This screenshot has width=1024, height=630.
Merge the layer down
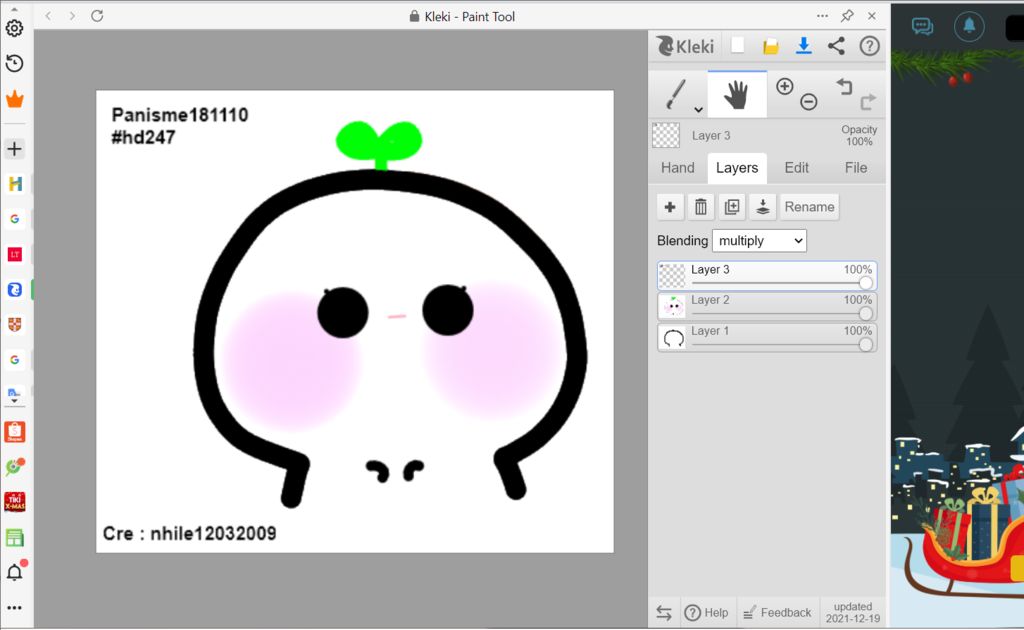point(763,207)
